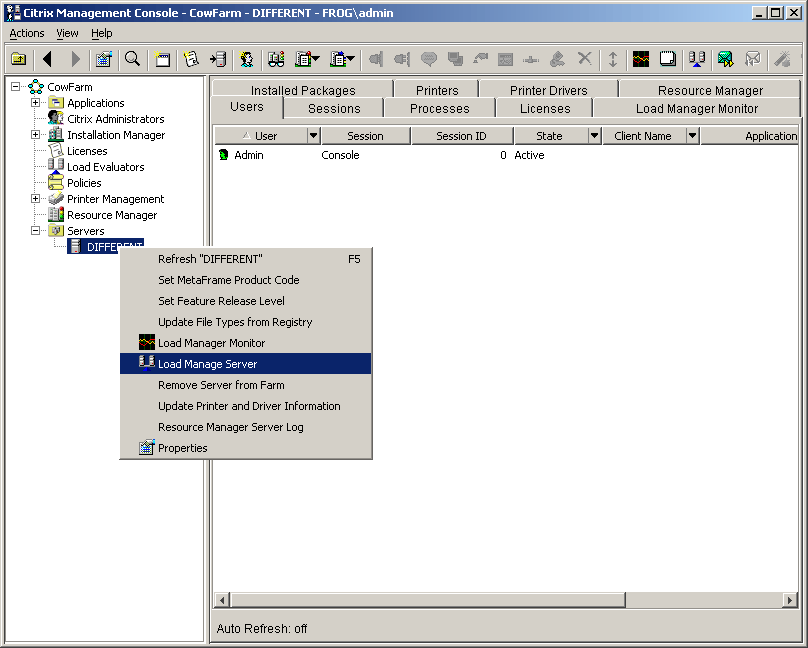Click the refresh up-down arrows toolbar icon
Image resolution: width=808 pixels, height=648 pixels.
pos(613,59)
